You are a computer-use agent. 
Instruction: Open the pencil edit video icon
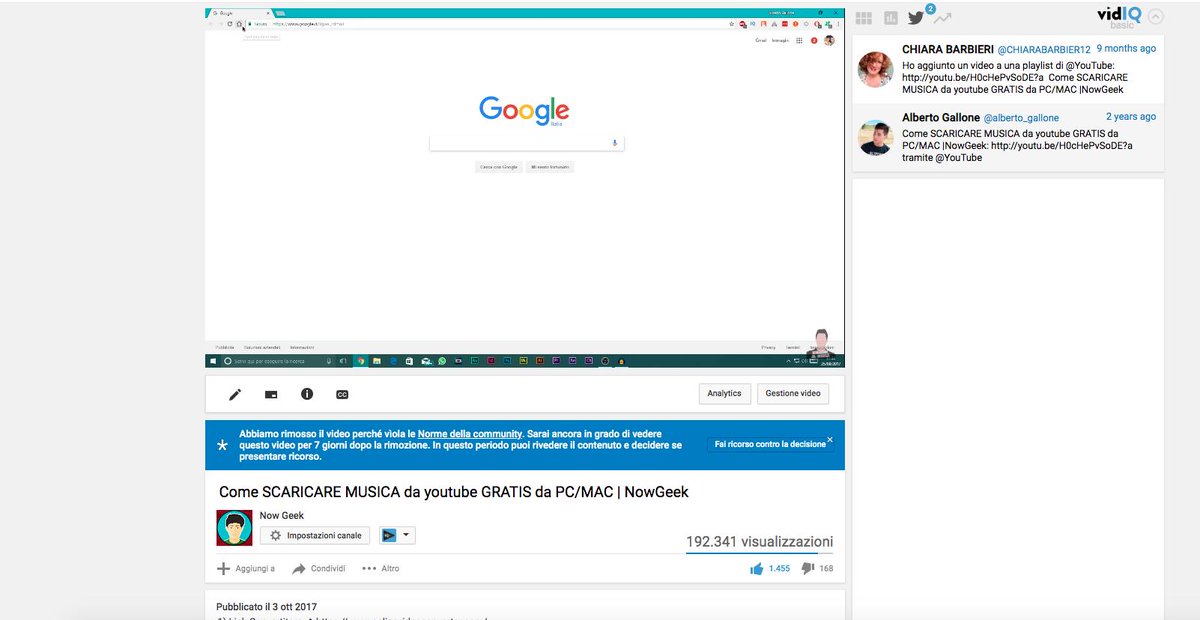point(235,394)
